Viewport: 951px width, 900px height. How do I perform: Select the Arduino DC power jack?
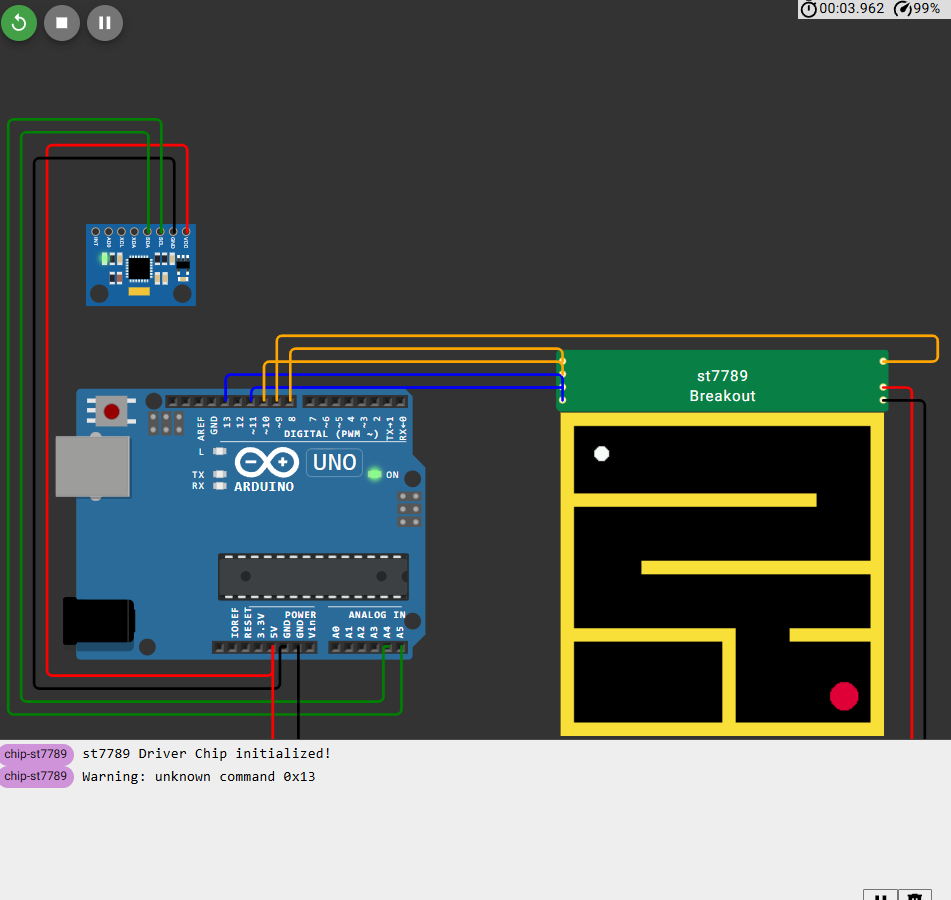click(98, 621)
